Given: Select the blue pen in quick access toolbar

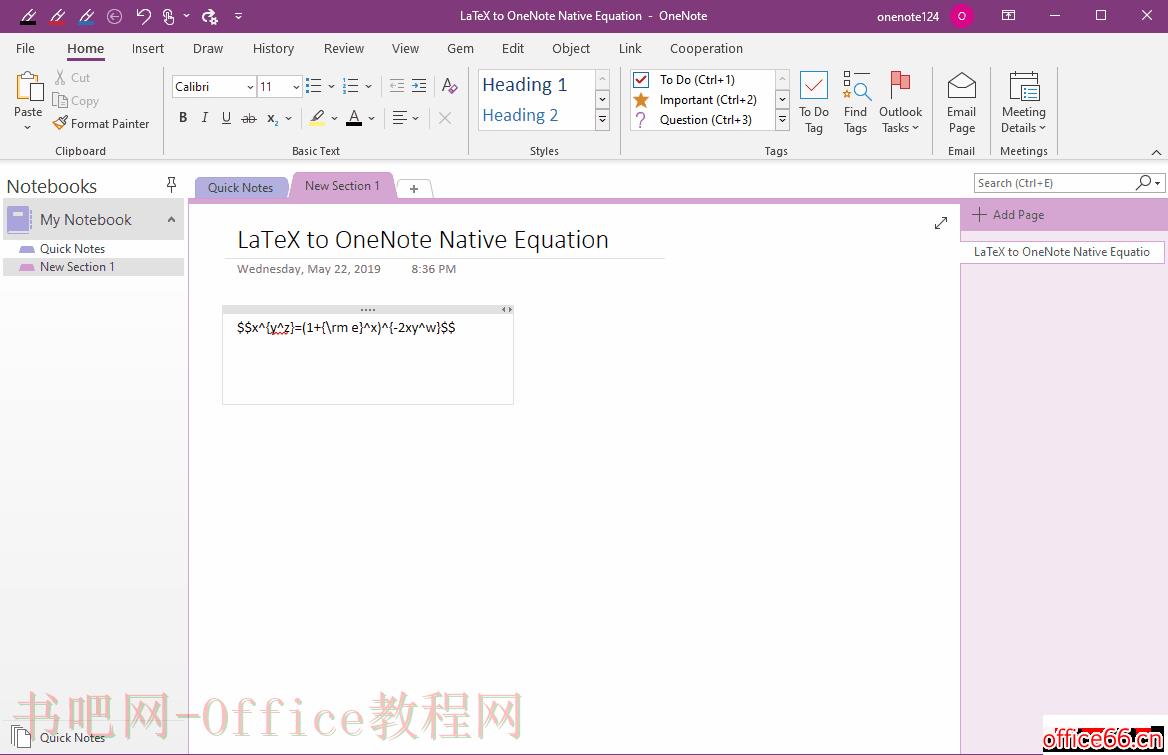Looking at the screenshot, I should tap(86, 16).
